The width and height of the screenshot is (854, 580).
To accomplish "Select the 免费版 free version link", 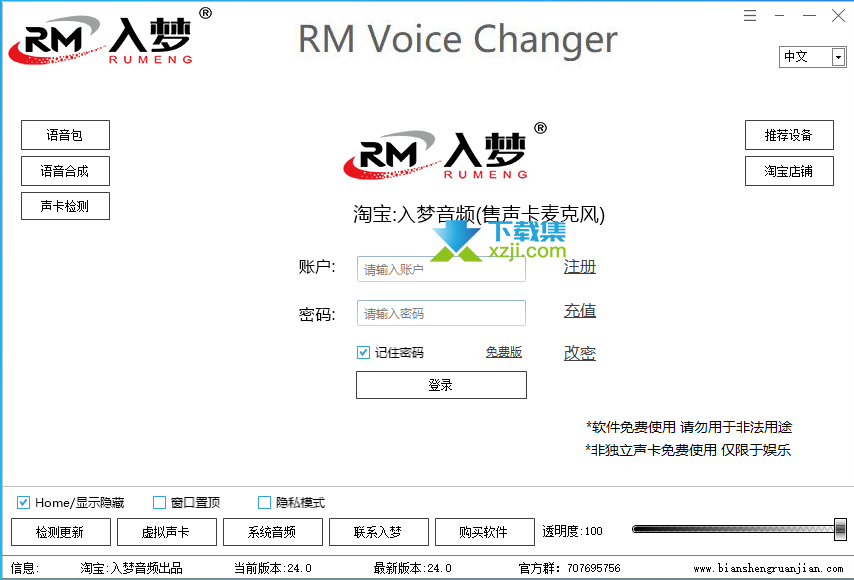I will point(504,352).
